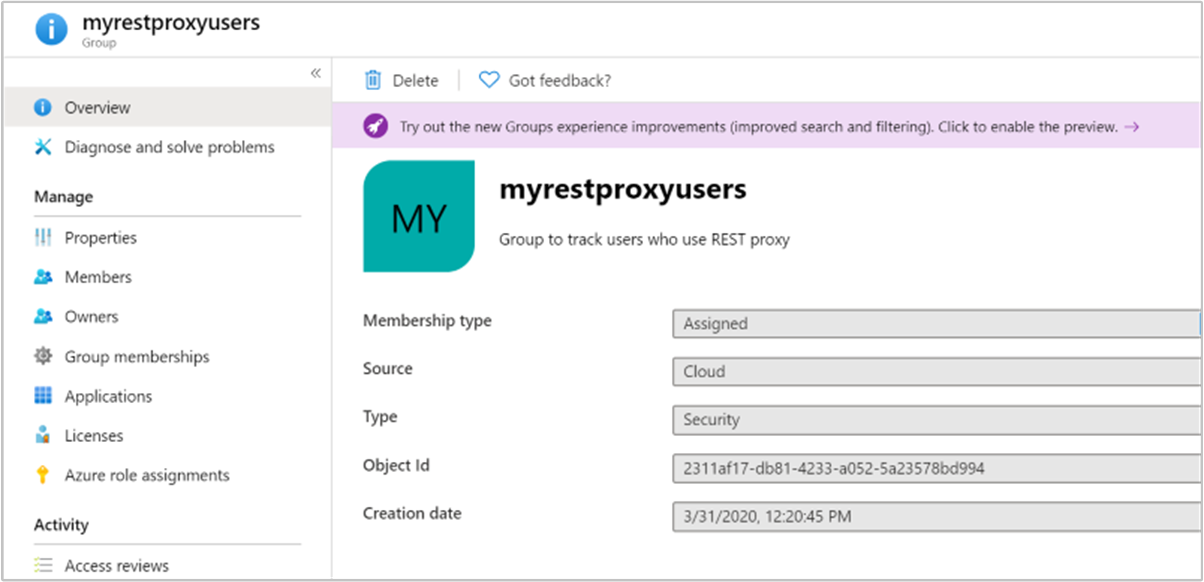
Task: Click the feedback heart icon
Action: [x=489, y=80]
